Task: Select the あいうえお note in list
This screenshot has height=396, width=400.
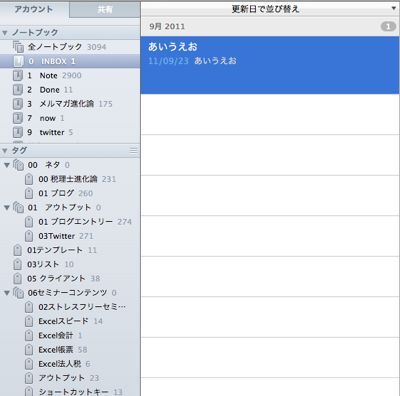Action: point(270,65)
